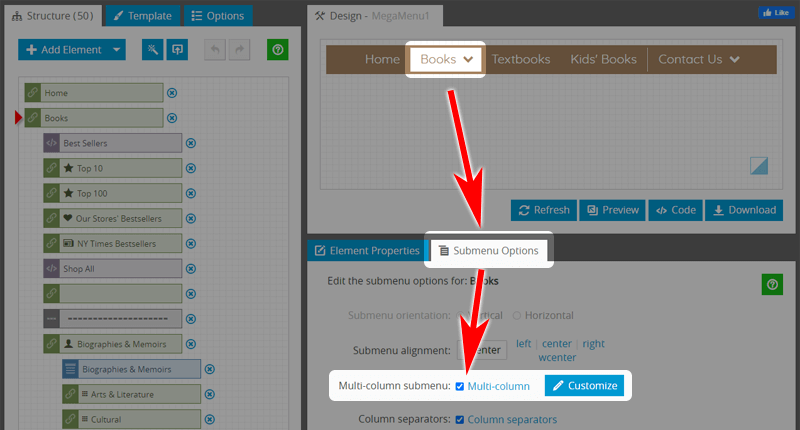The height and width of the screenshot is (430, 800).
Task: Open the Add Element dropdown arrow
Action: pyautogui.click(x=118, y=50)
